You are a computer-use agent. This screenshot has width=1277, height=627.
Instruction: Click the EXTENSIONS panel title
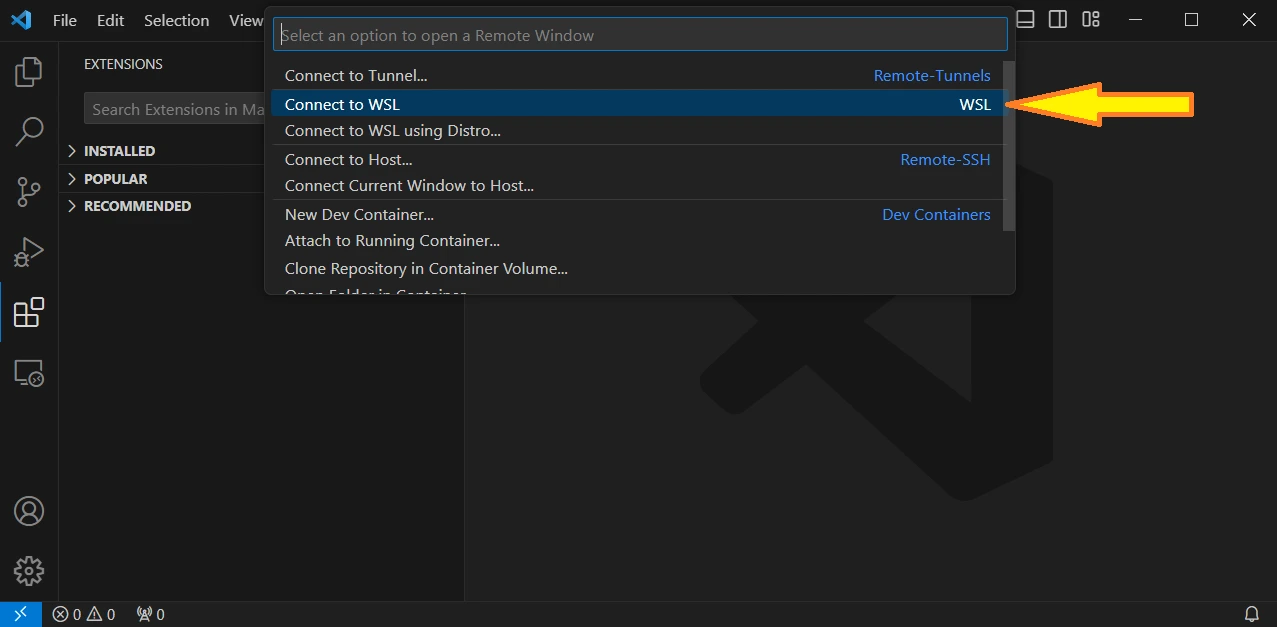pyautogui.click(x=123, y=64)
